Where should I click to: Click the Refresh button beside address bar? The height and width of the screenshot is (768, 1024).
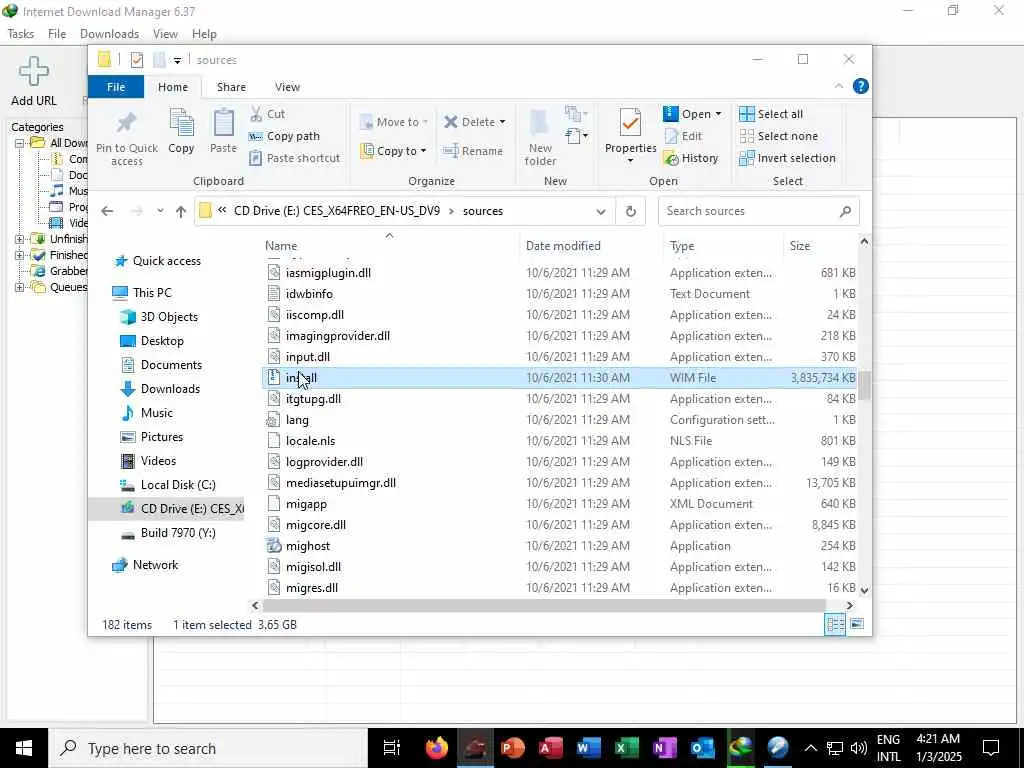[x=630, y=211]
